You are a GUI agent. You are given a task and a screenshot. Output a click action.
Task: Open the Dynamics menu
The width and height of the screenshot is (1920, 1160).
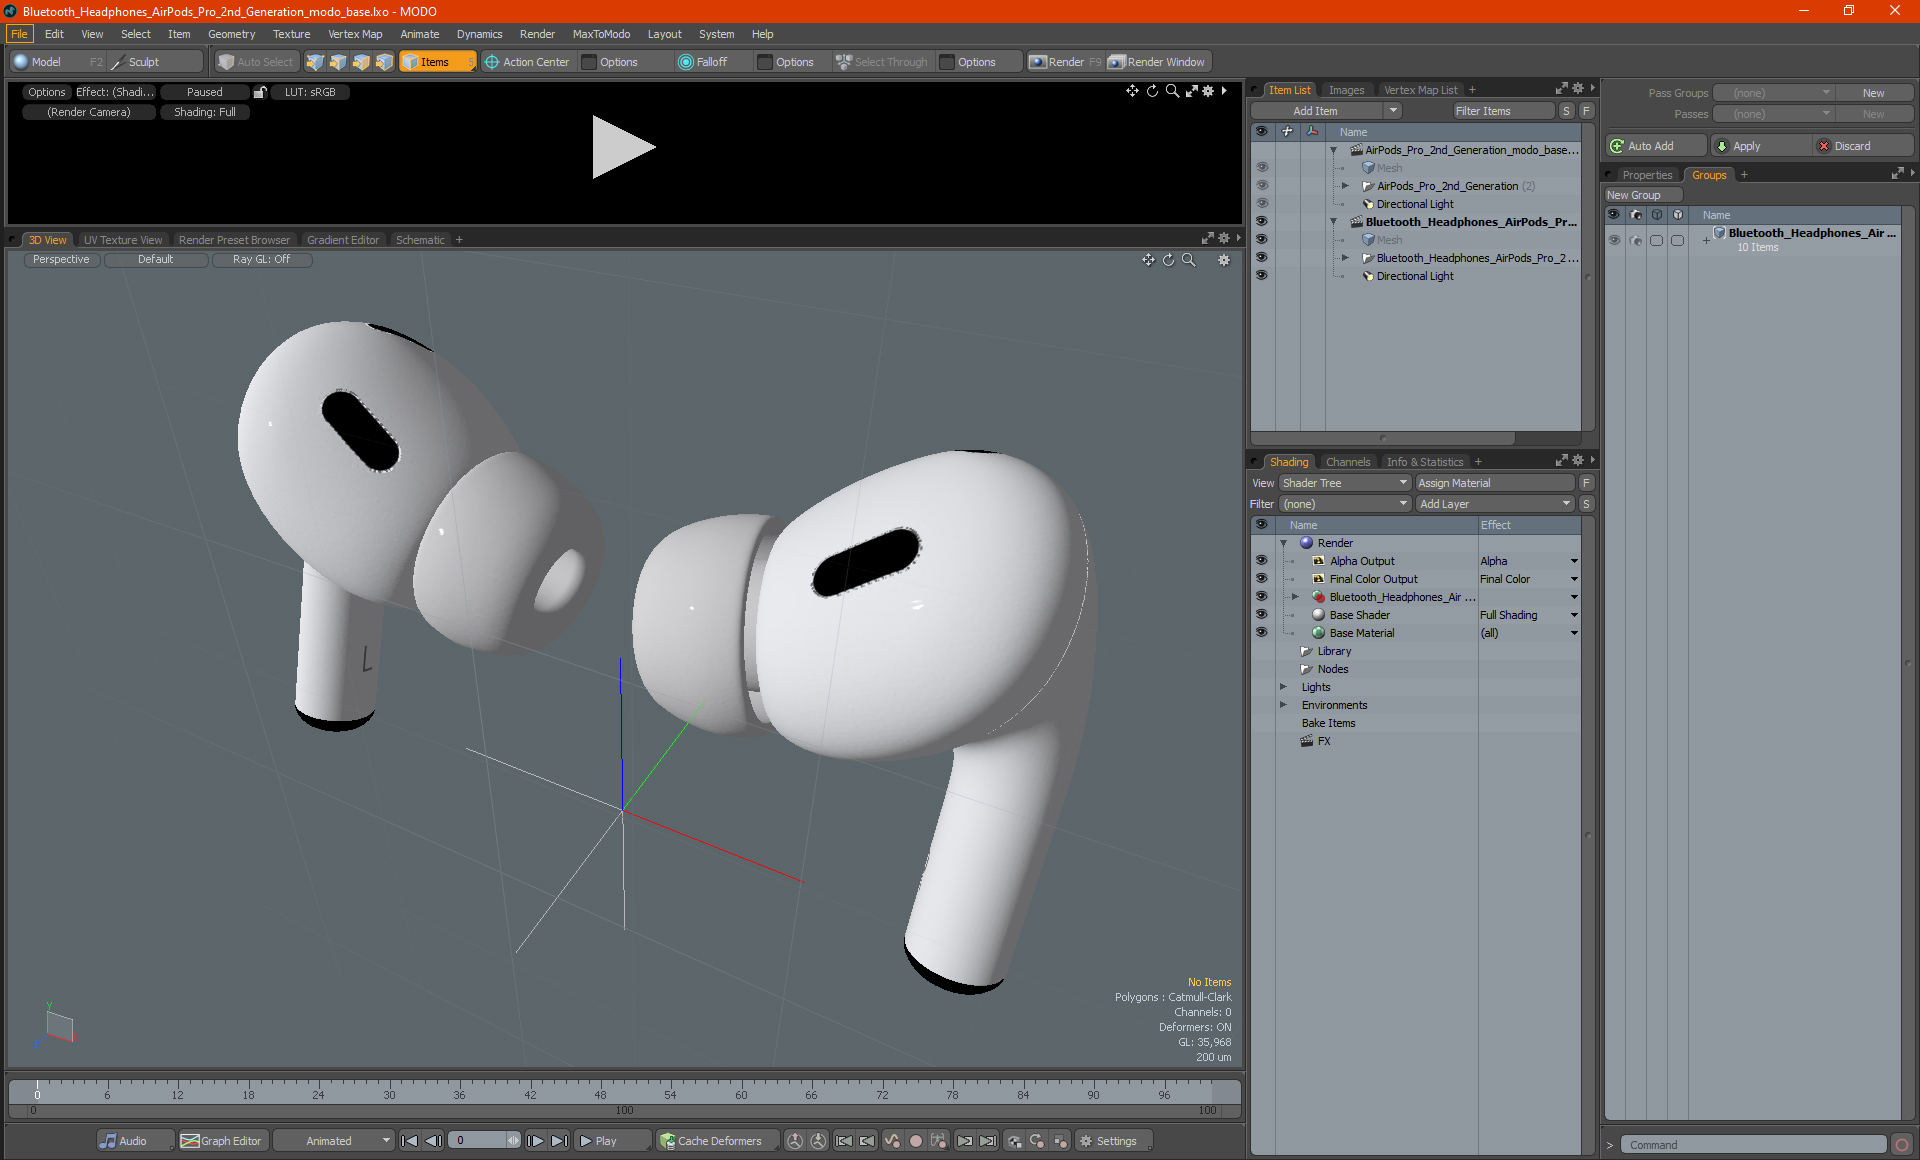tap(479, 34)
